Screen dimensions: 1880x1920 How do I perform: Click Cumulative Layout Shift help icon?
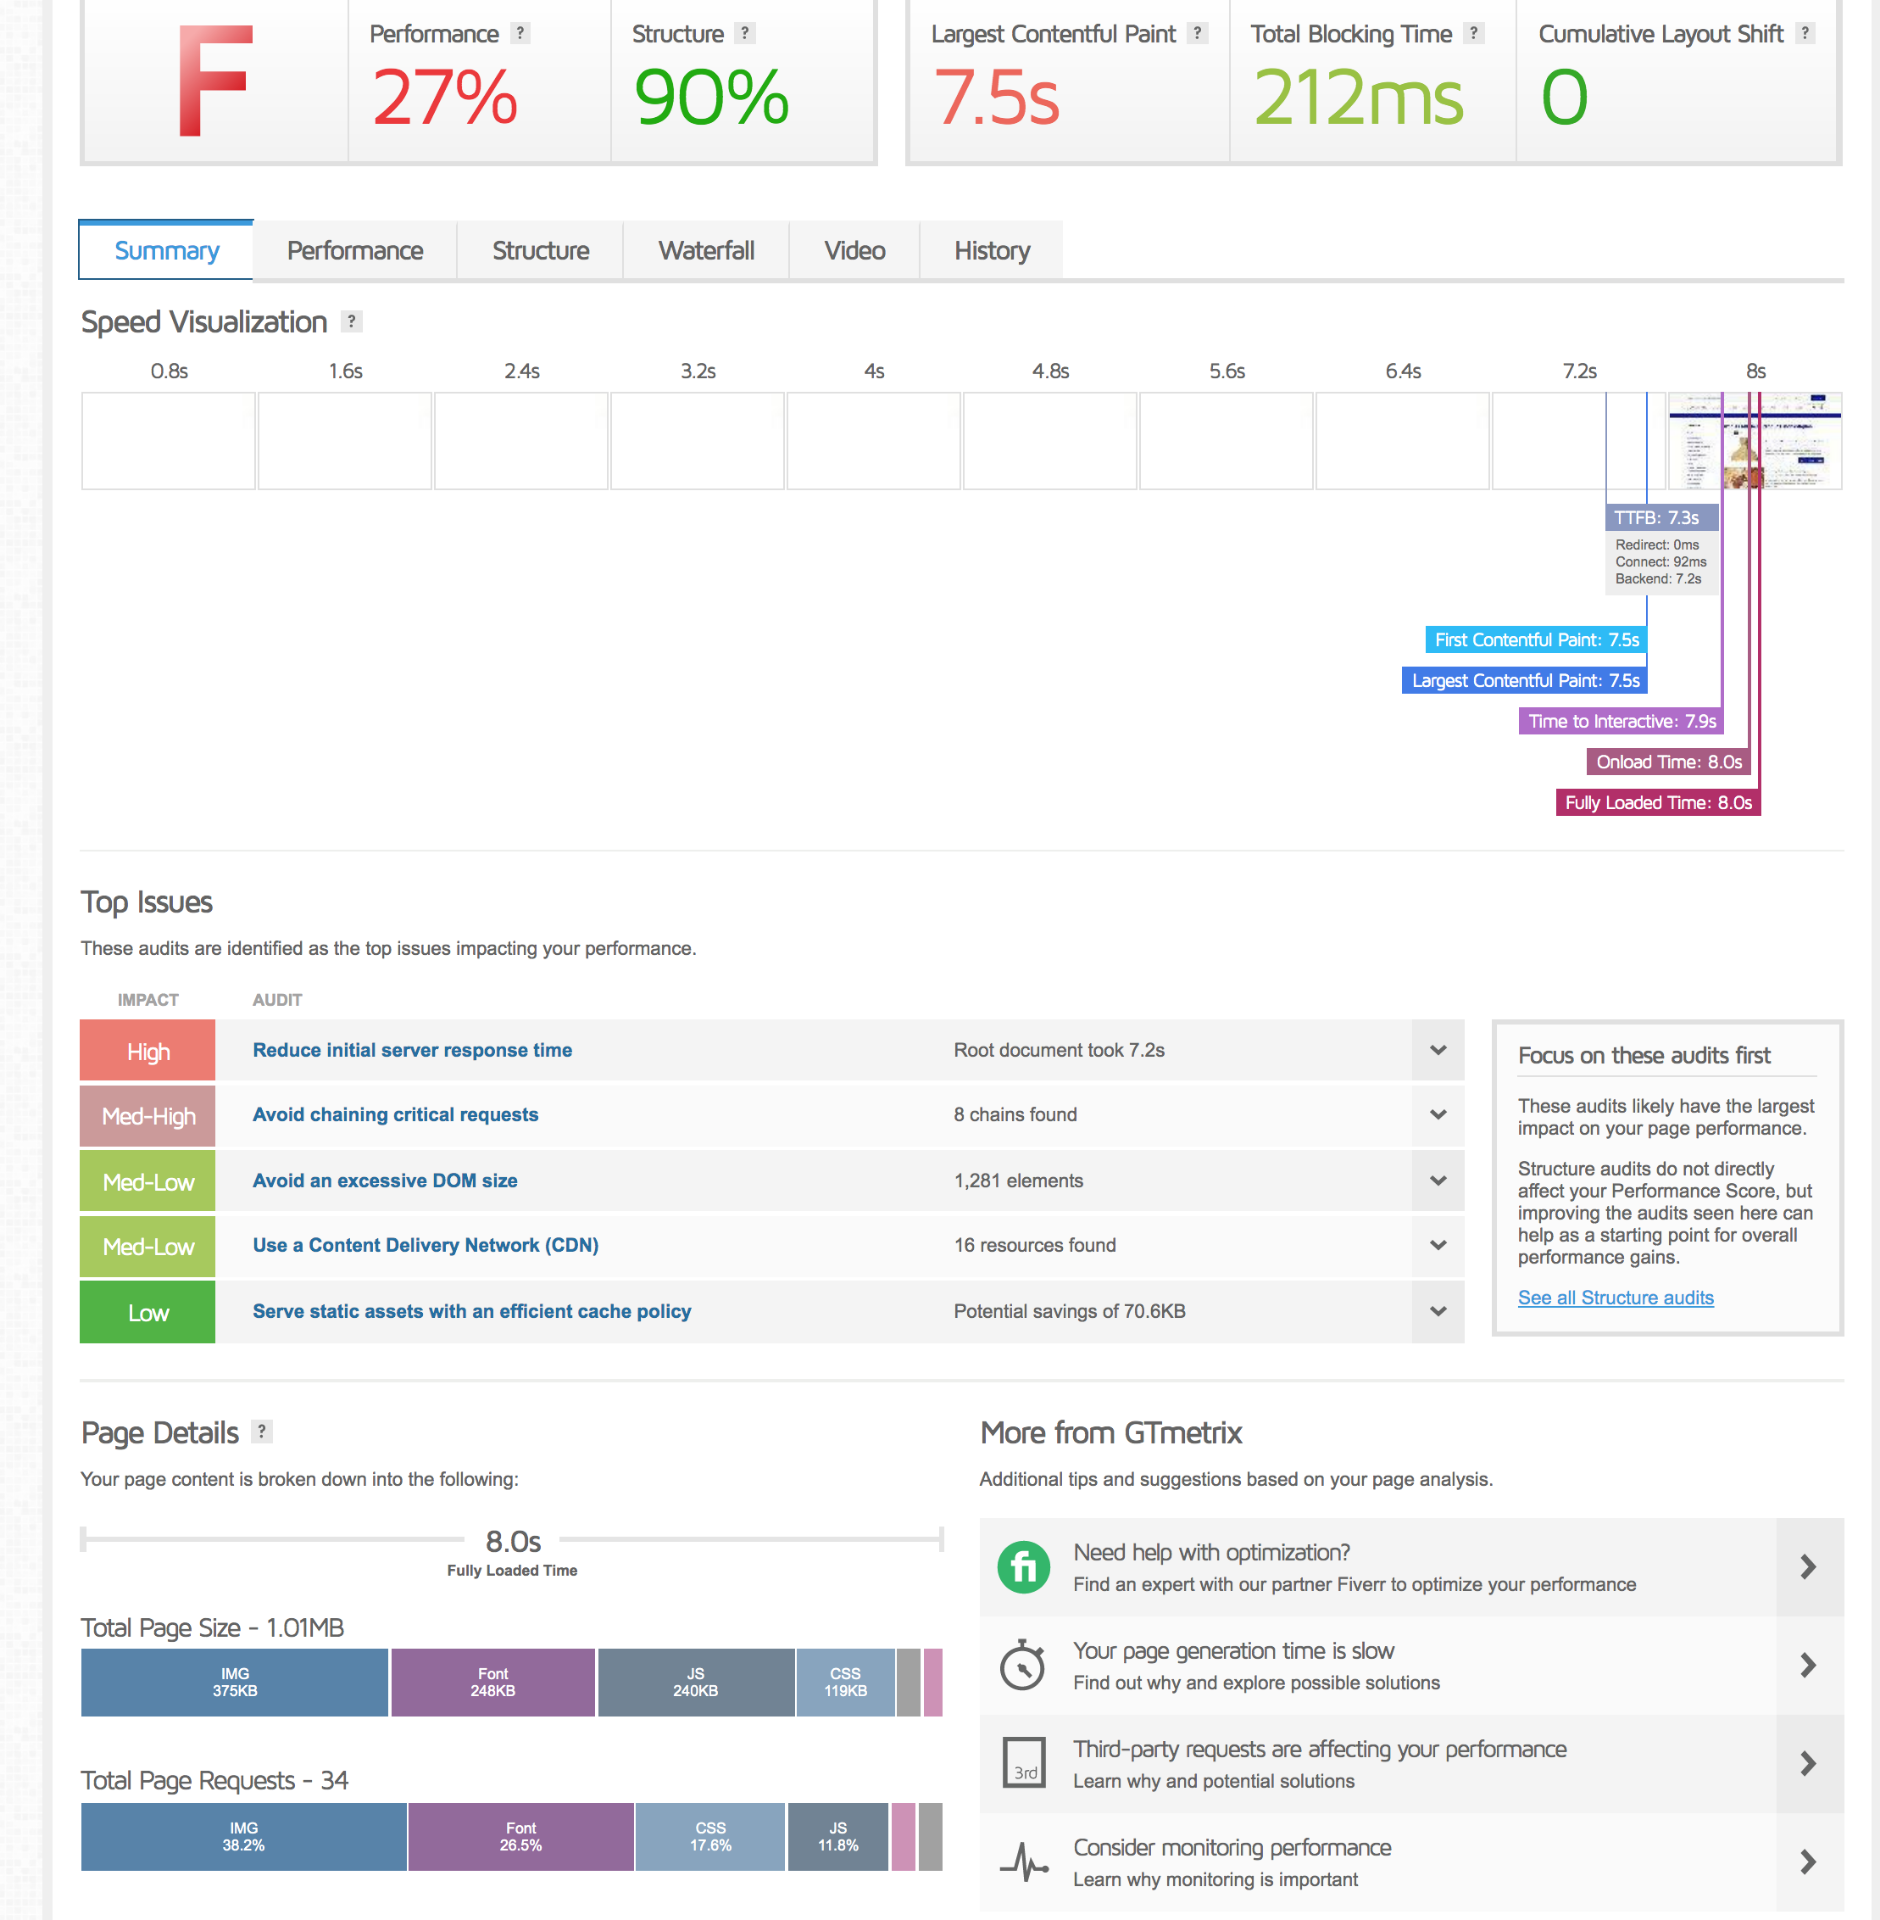click(1805, 33)
